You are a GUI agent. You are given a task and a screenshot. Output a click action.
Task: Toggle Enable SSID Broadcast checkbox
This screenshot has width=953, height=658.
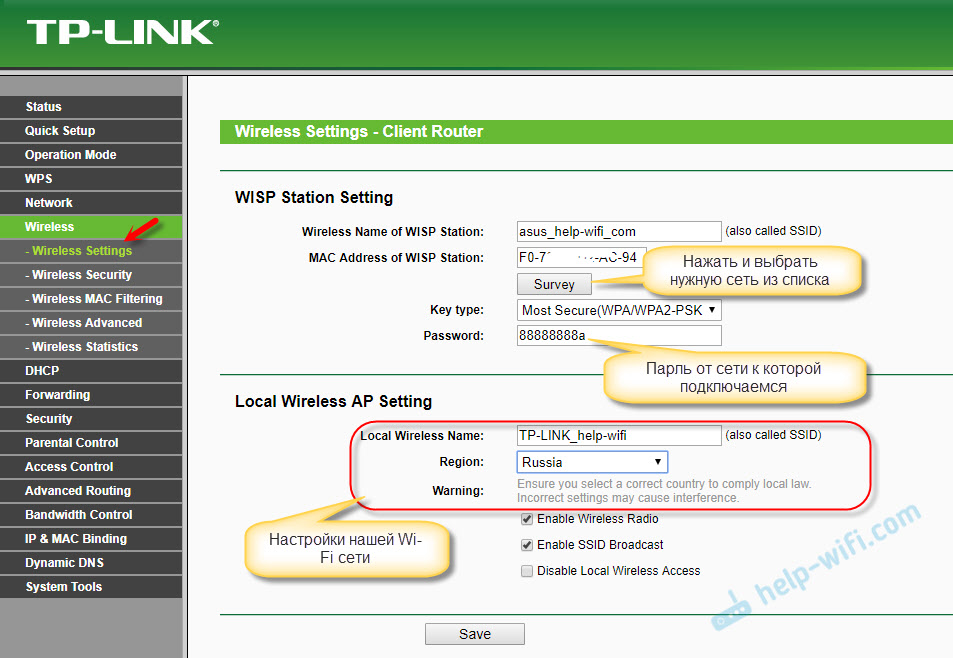click(527, 545)
